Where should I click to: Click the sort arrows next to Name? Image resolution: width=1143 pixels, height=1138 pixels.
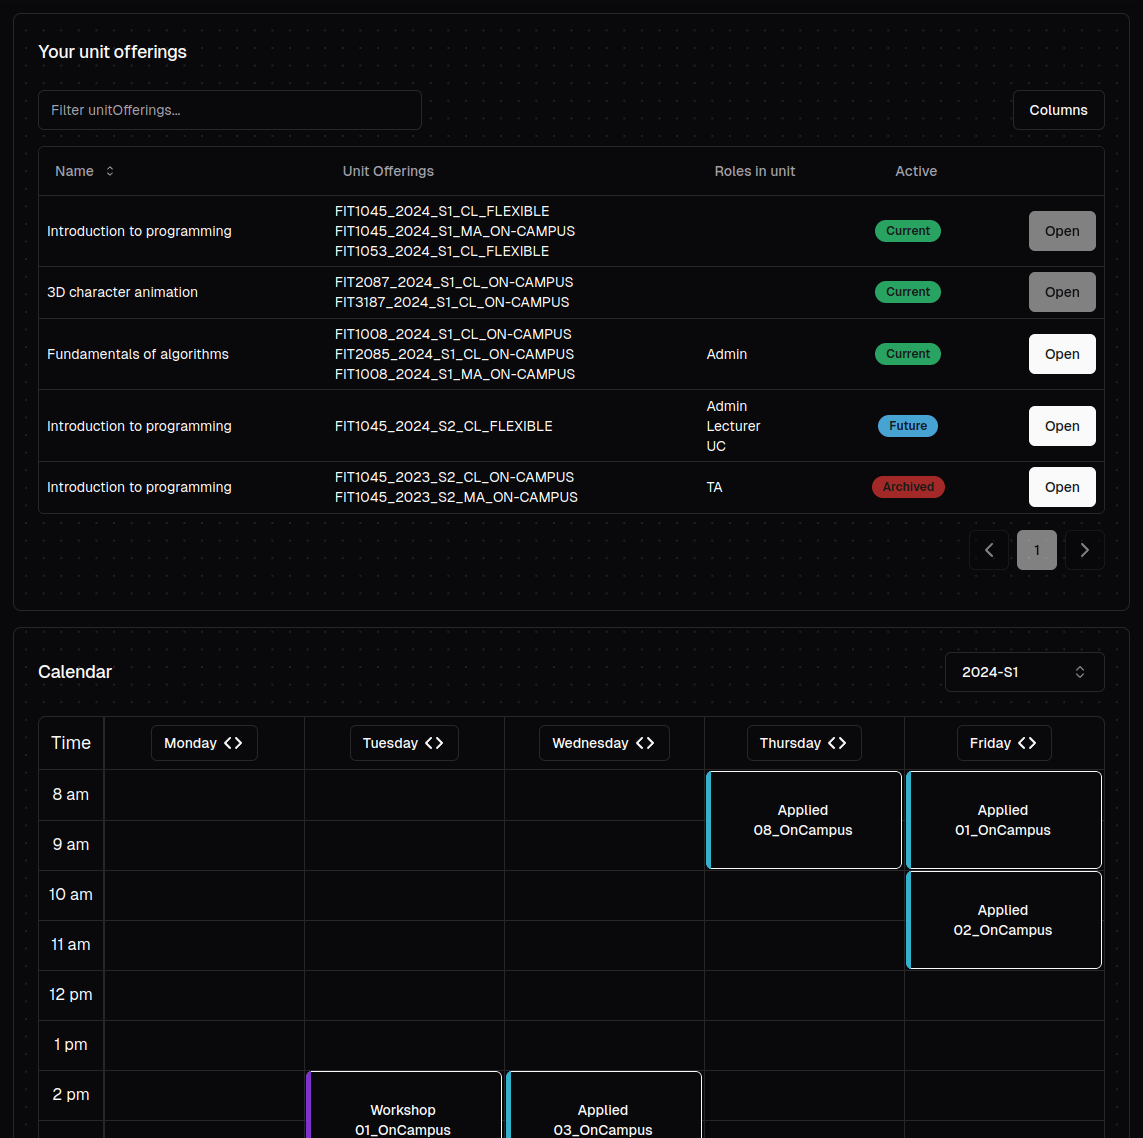click(110, 171)
